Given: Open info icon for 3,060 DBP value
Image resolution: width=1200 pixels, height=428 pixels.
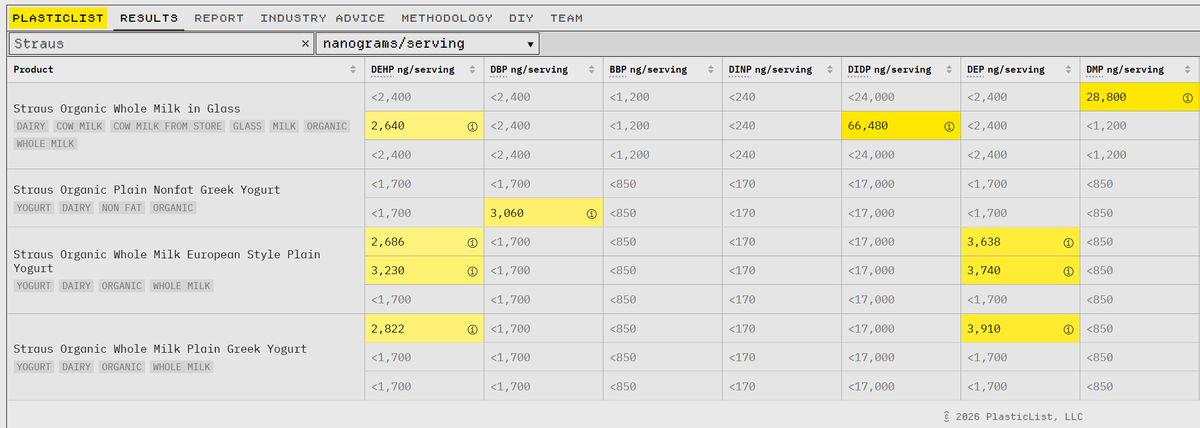Looking at the screenshot, I should click(x=590, y=213).
